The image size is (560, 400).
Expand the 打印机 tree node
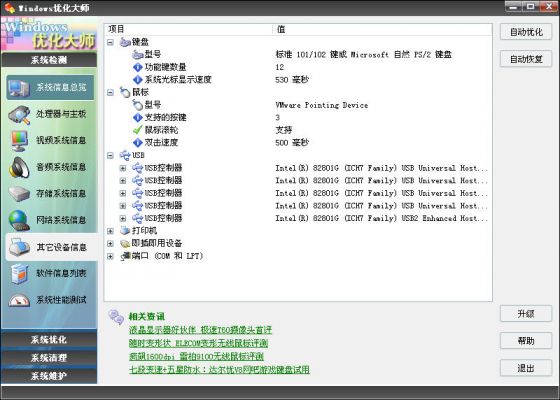(x=110, y=231)
